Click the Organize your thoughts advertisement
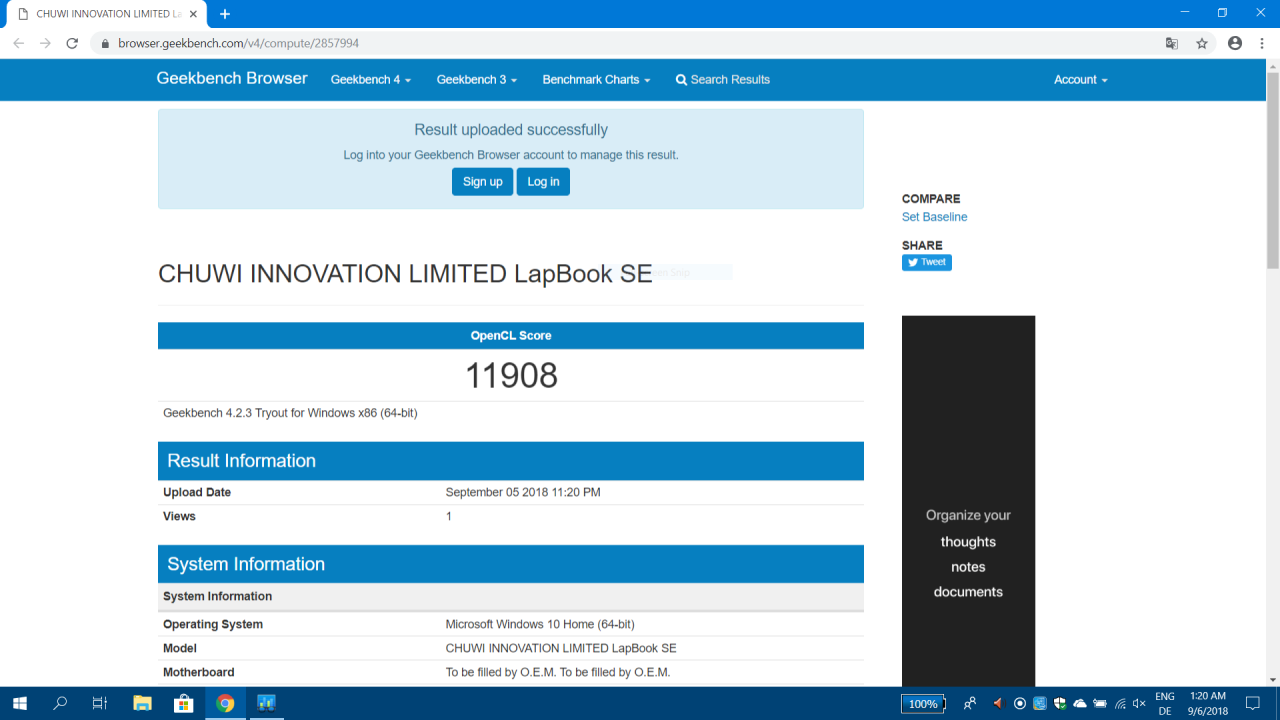The image size is (1280, 720). point(968,501)
